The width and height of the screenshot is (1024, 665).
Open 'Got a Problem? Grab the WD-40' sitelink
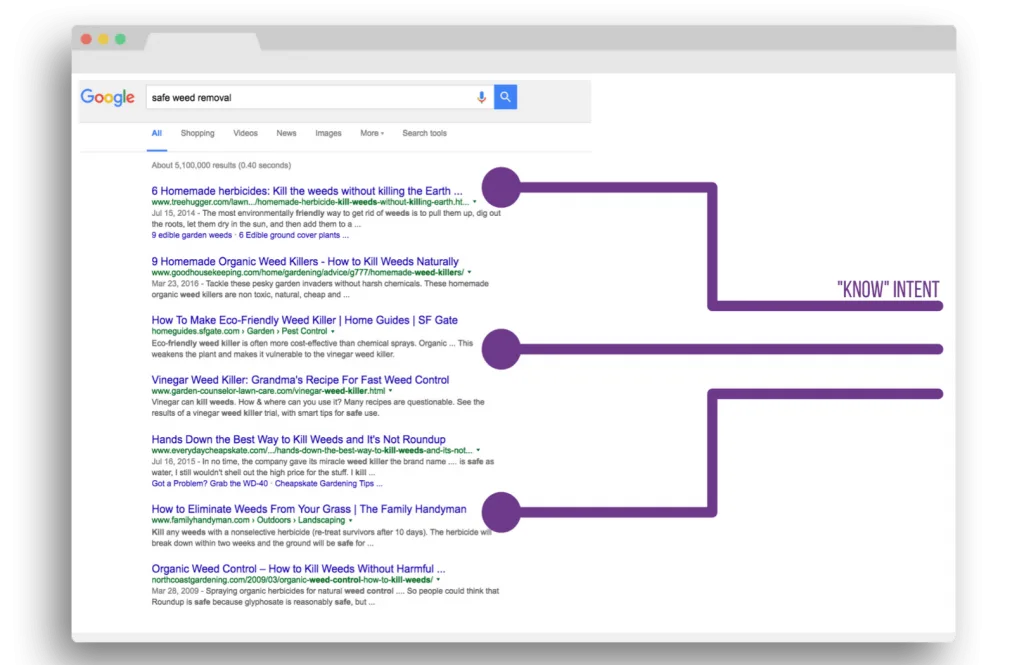pos(210,484)
